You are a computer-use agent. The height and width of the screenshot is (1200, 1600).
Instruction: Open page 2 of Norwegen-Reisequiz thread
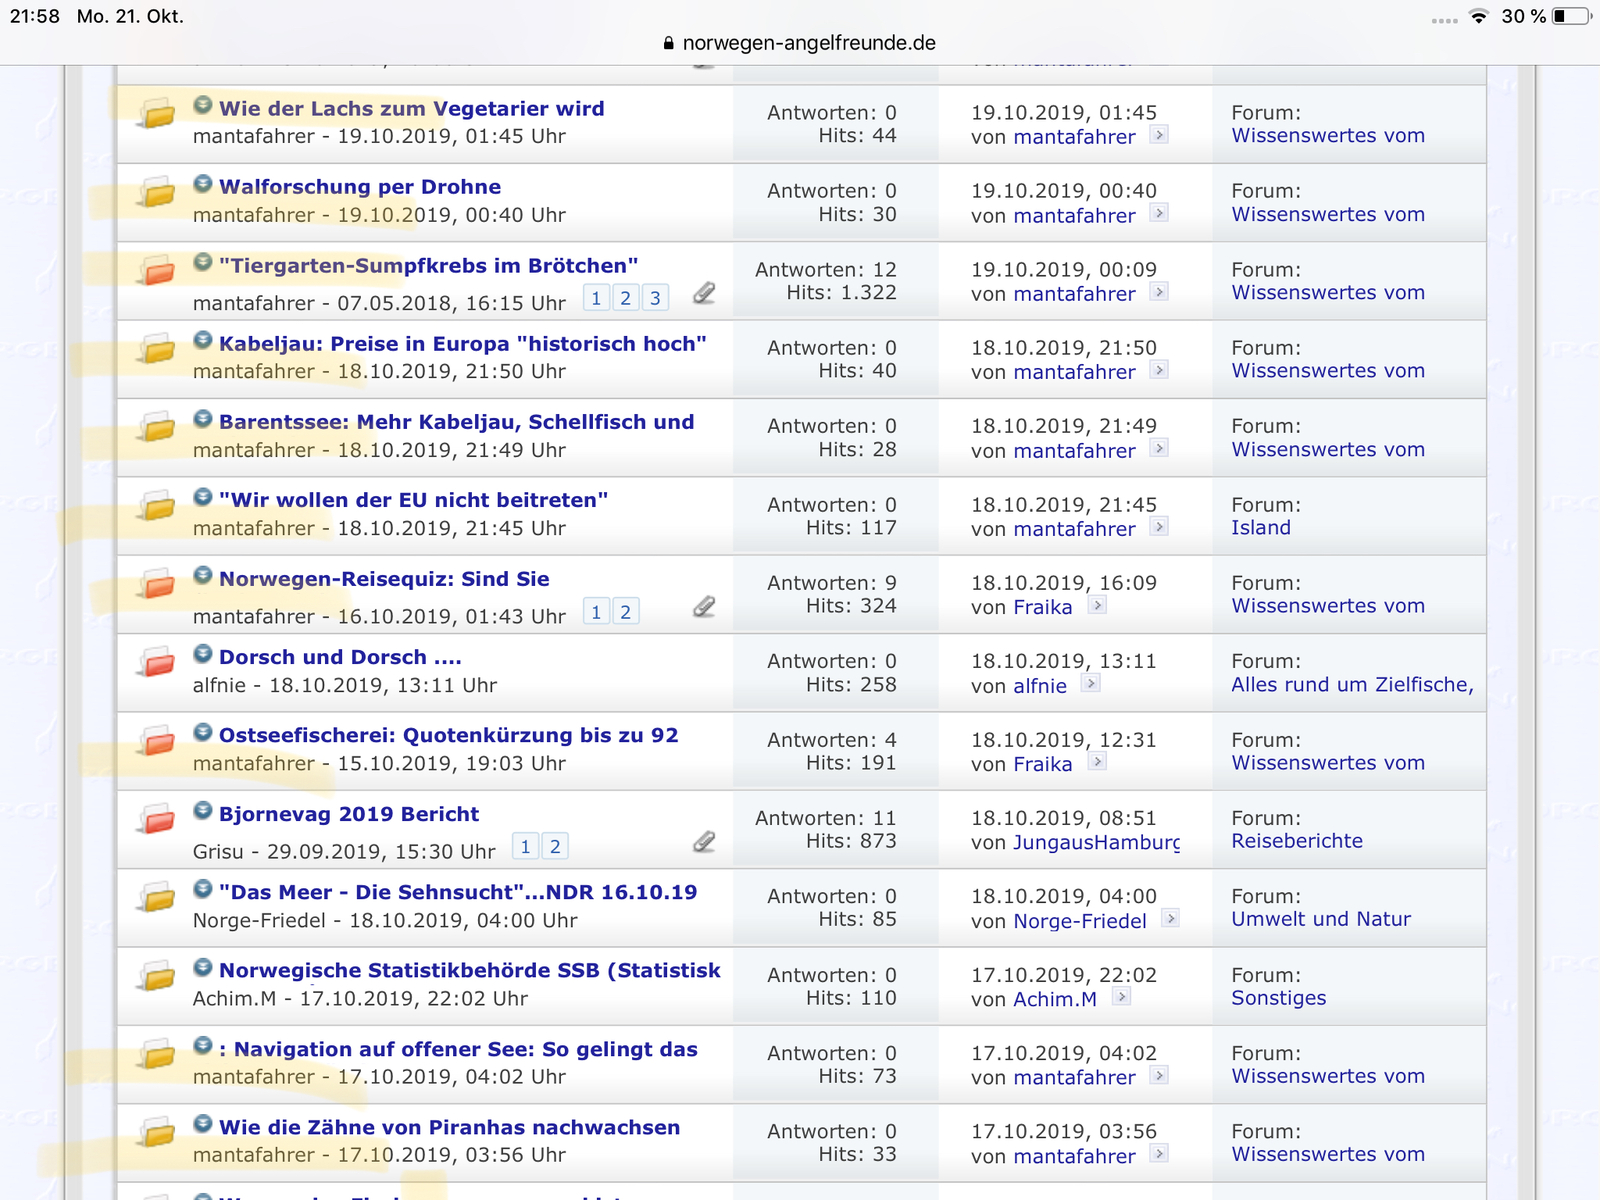click(626, 612)
